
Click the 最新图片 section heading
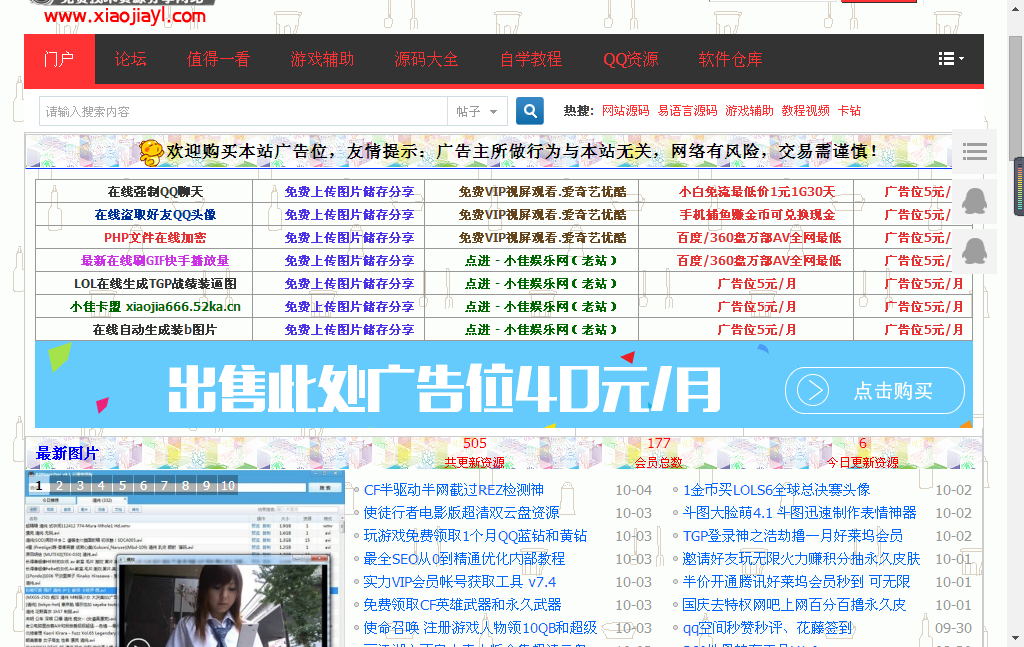click(67, 453)
